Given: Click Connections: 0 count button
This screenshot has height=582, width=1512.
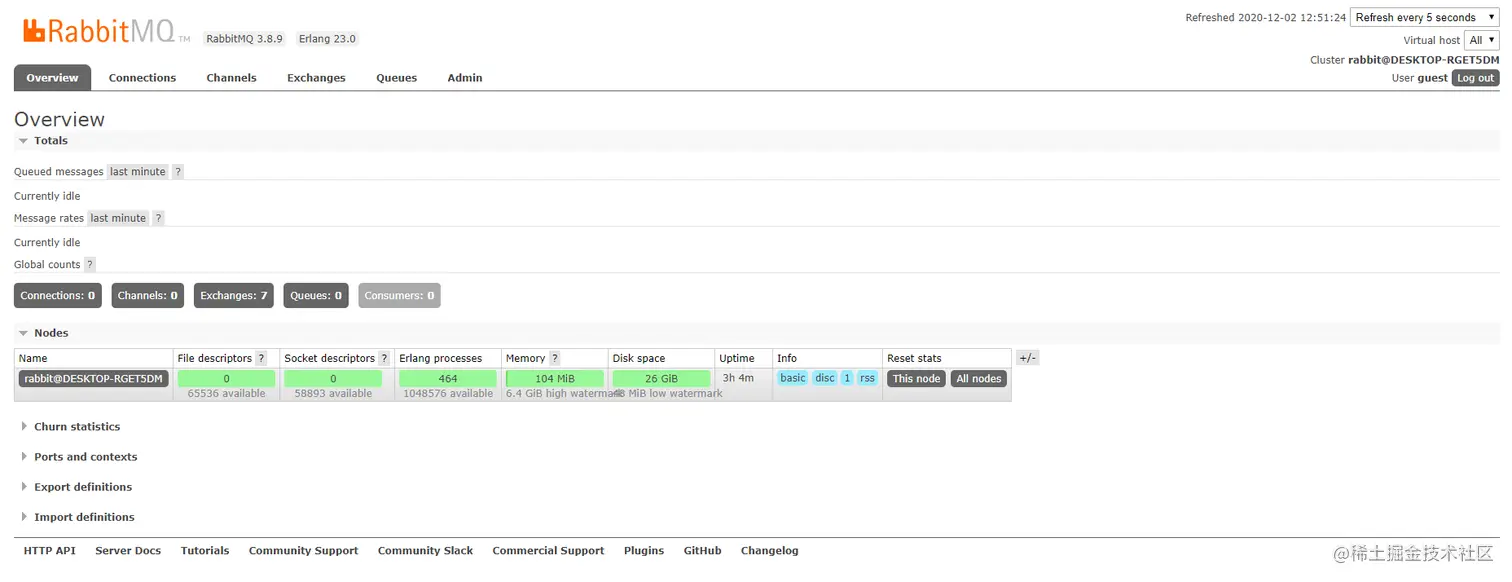Looking at the screenshot, I should tap(58, 296).
